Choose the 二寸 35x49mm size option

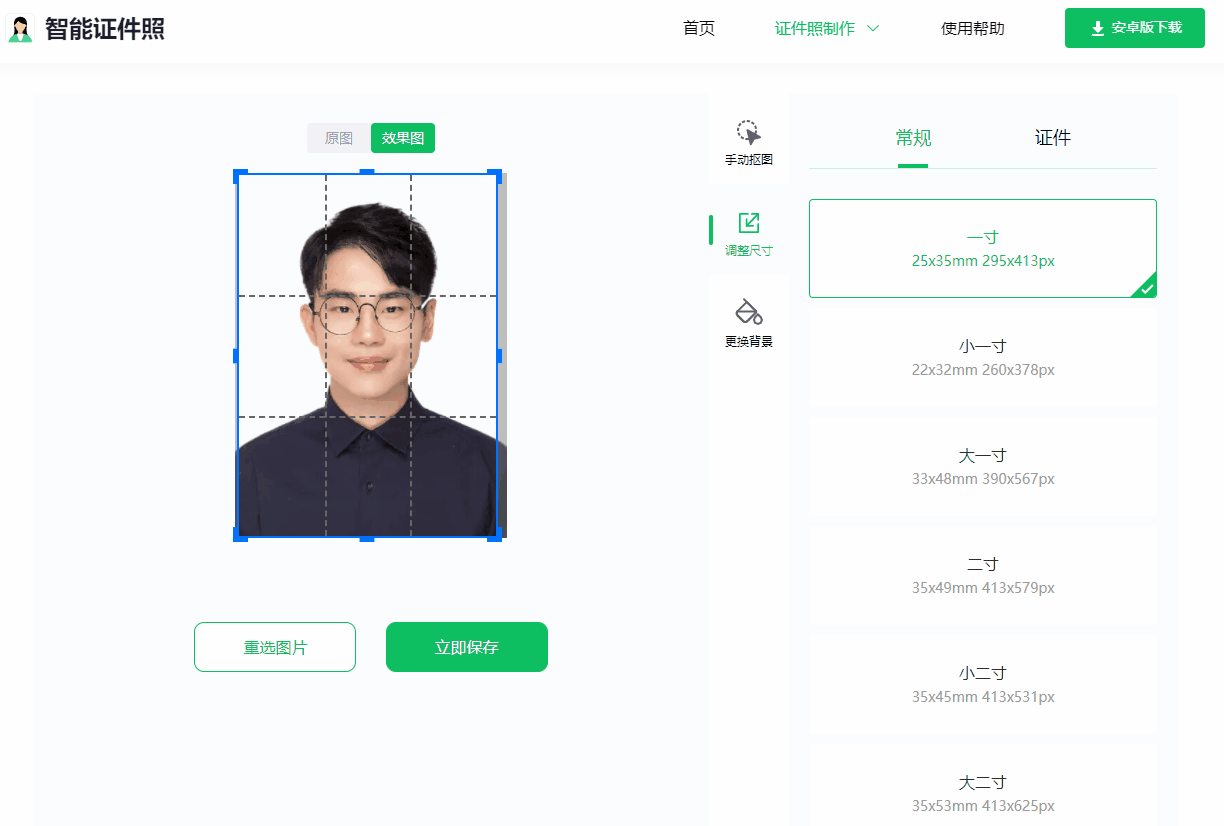pos(983,575)
